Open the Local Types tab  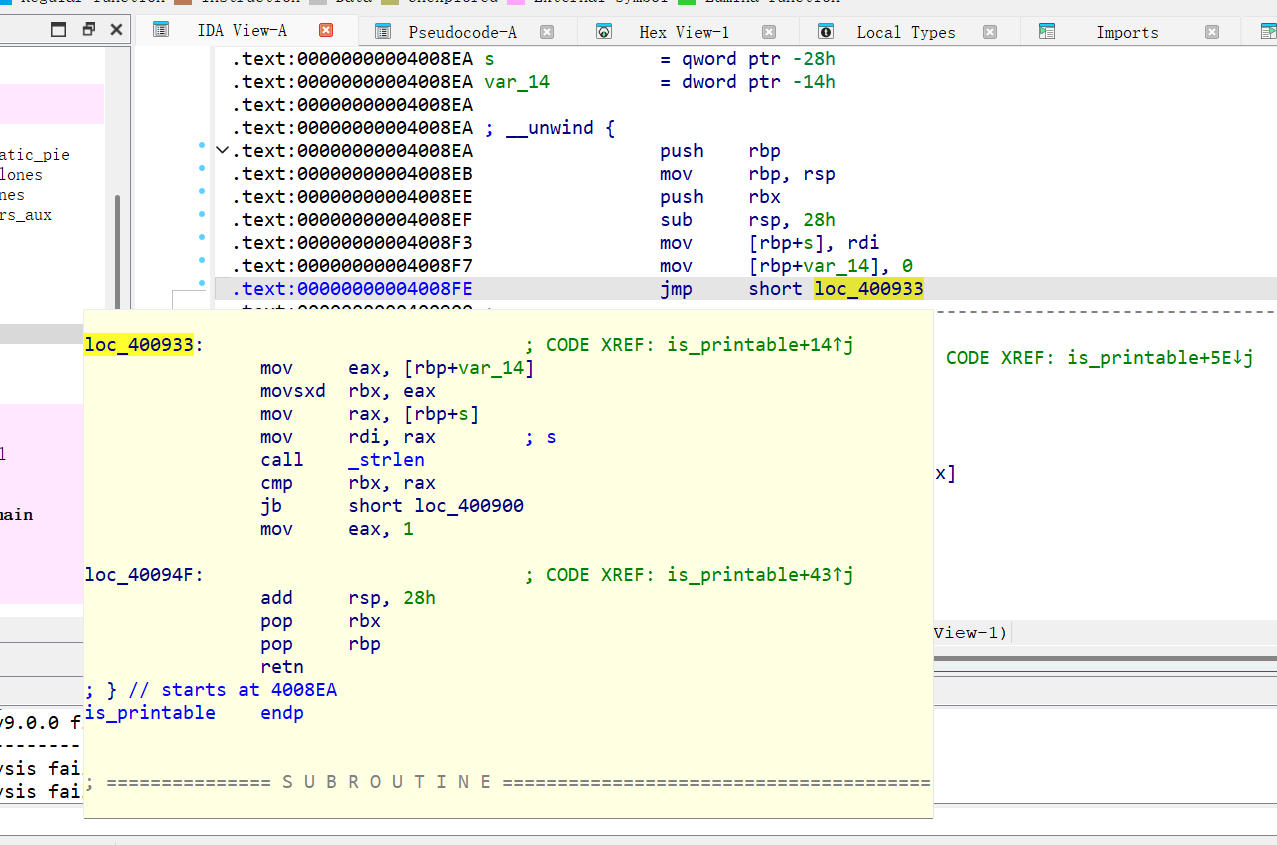pyautogui.click(x=905, y=32)
